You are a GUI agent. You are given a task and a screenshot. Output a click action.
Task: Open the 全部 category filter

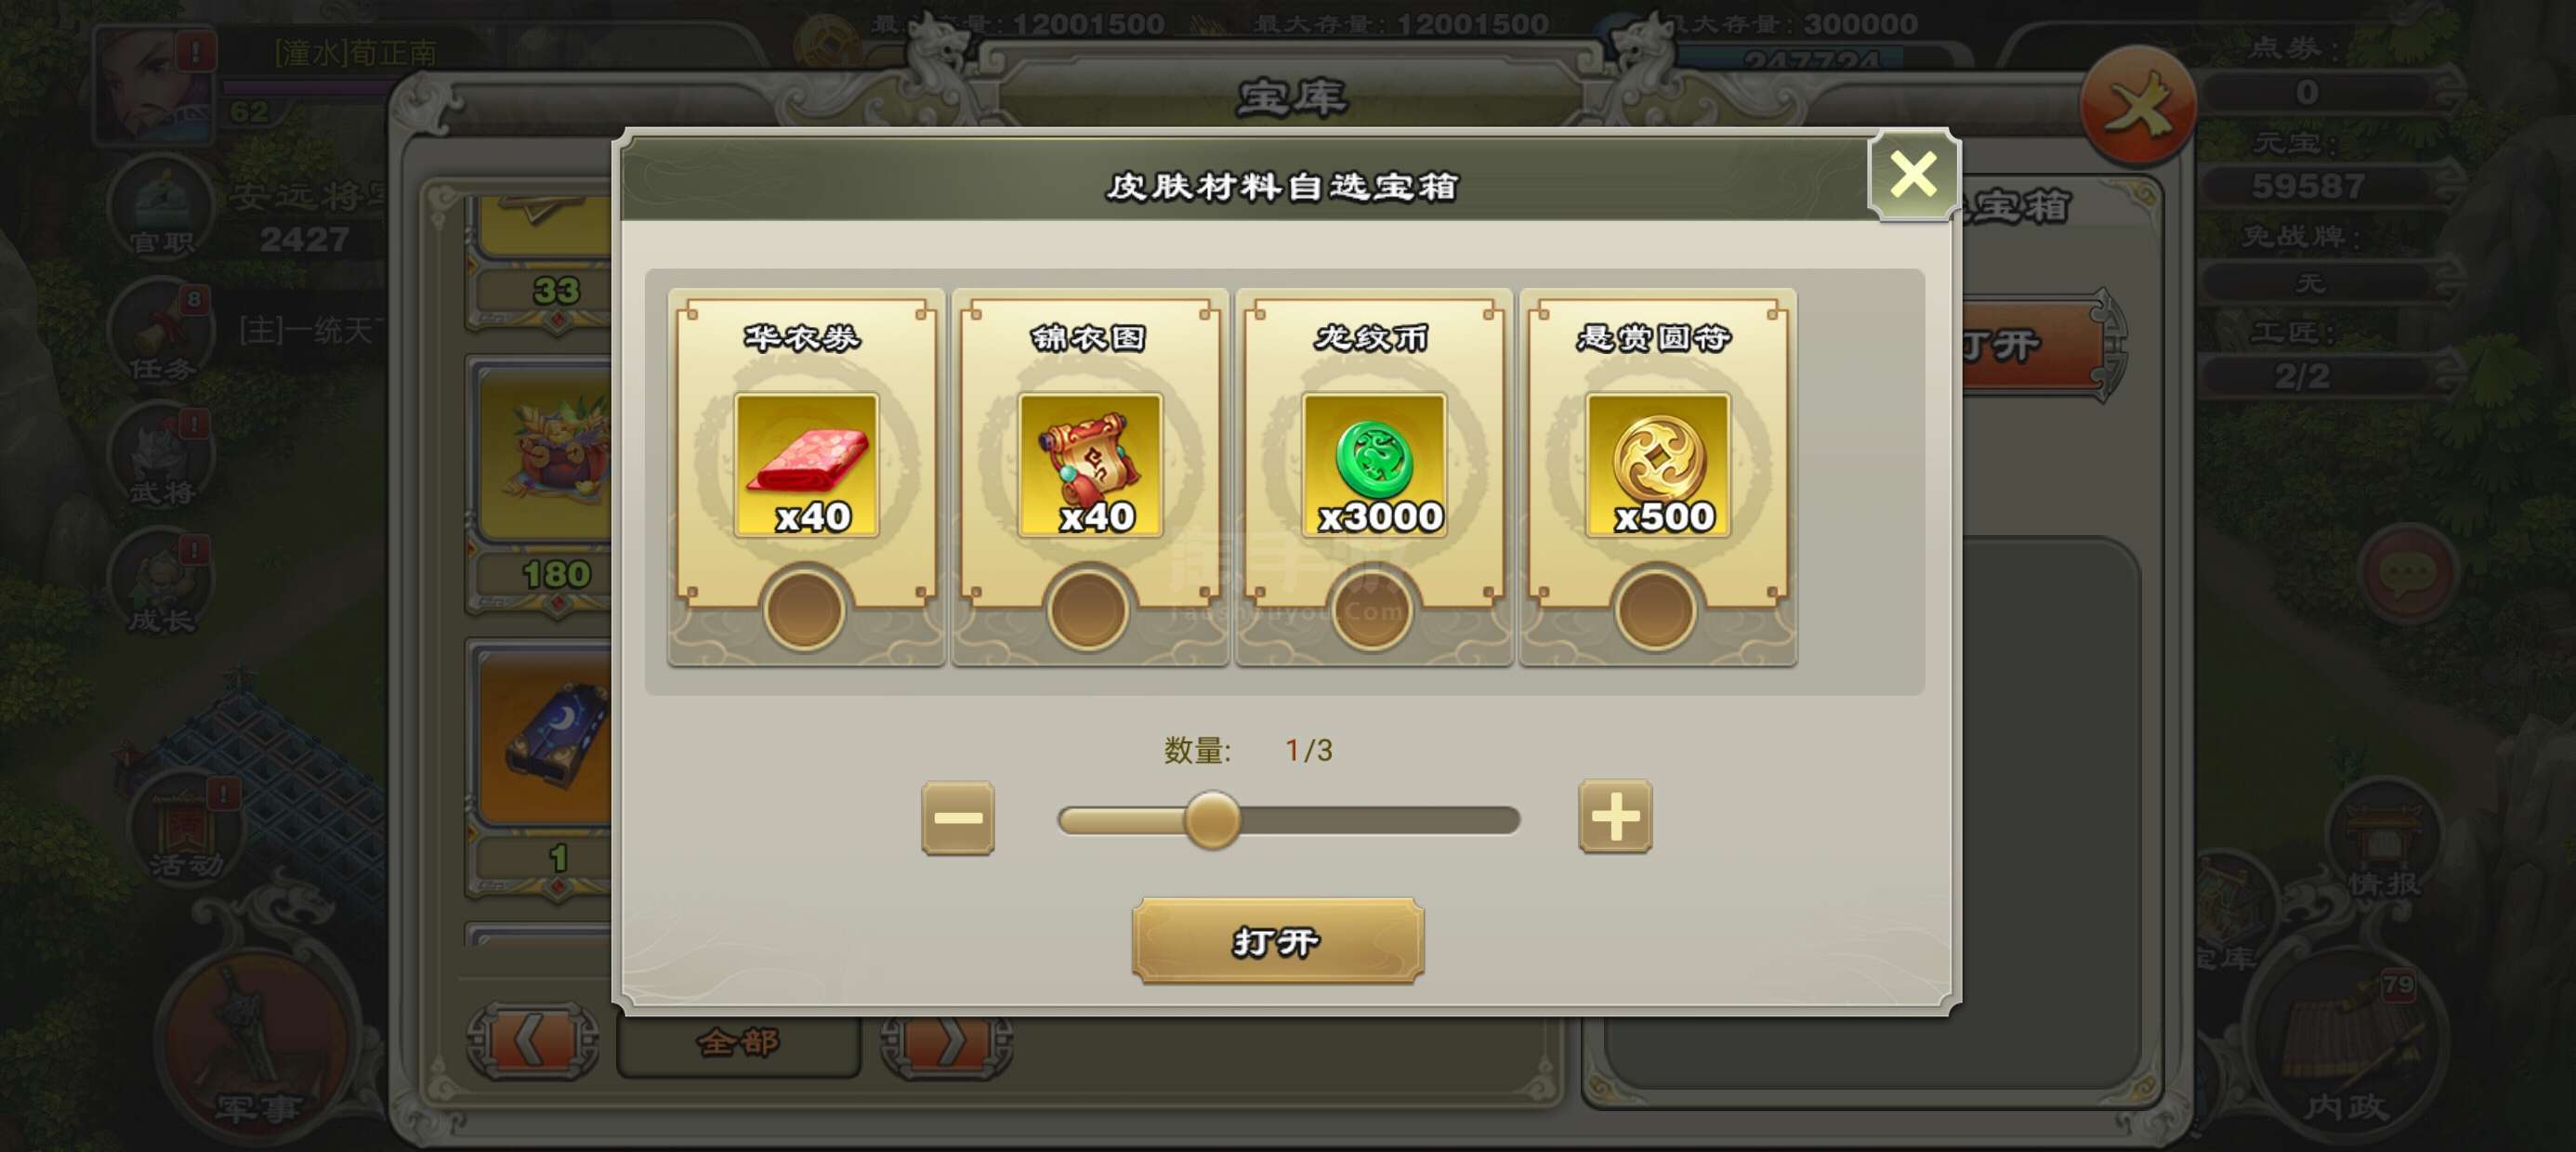tap(739, 1042)
